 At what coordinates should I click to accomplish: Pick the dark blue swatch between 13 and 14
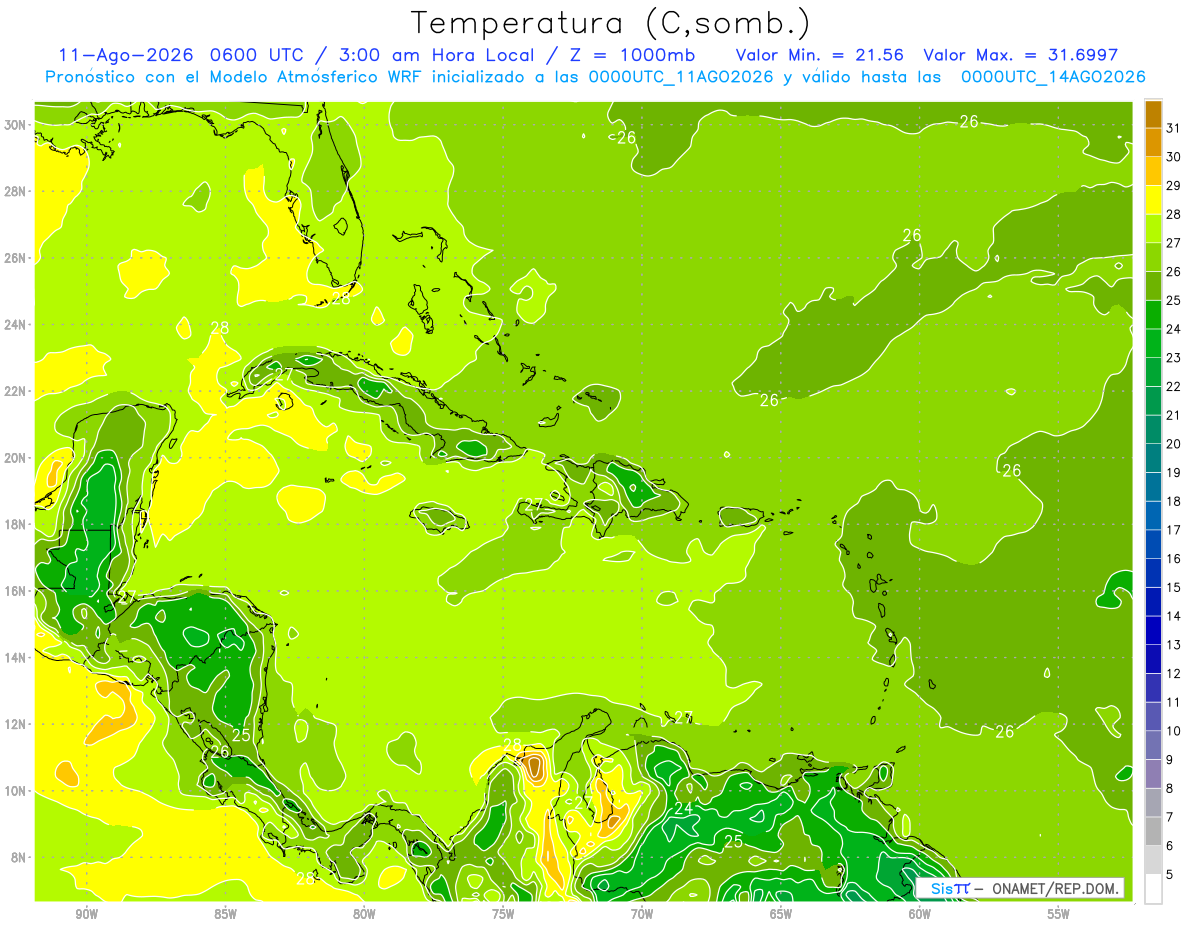tap(1153, 631)
